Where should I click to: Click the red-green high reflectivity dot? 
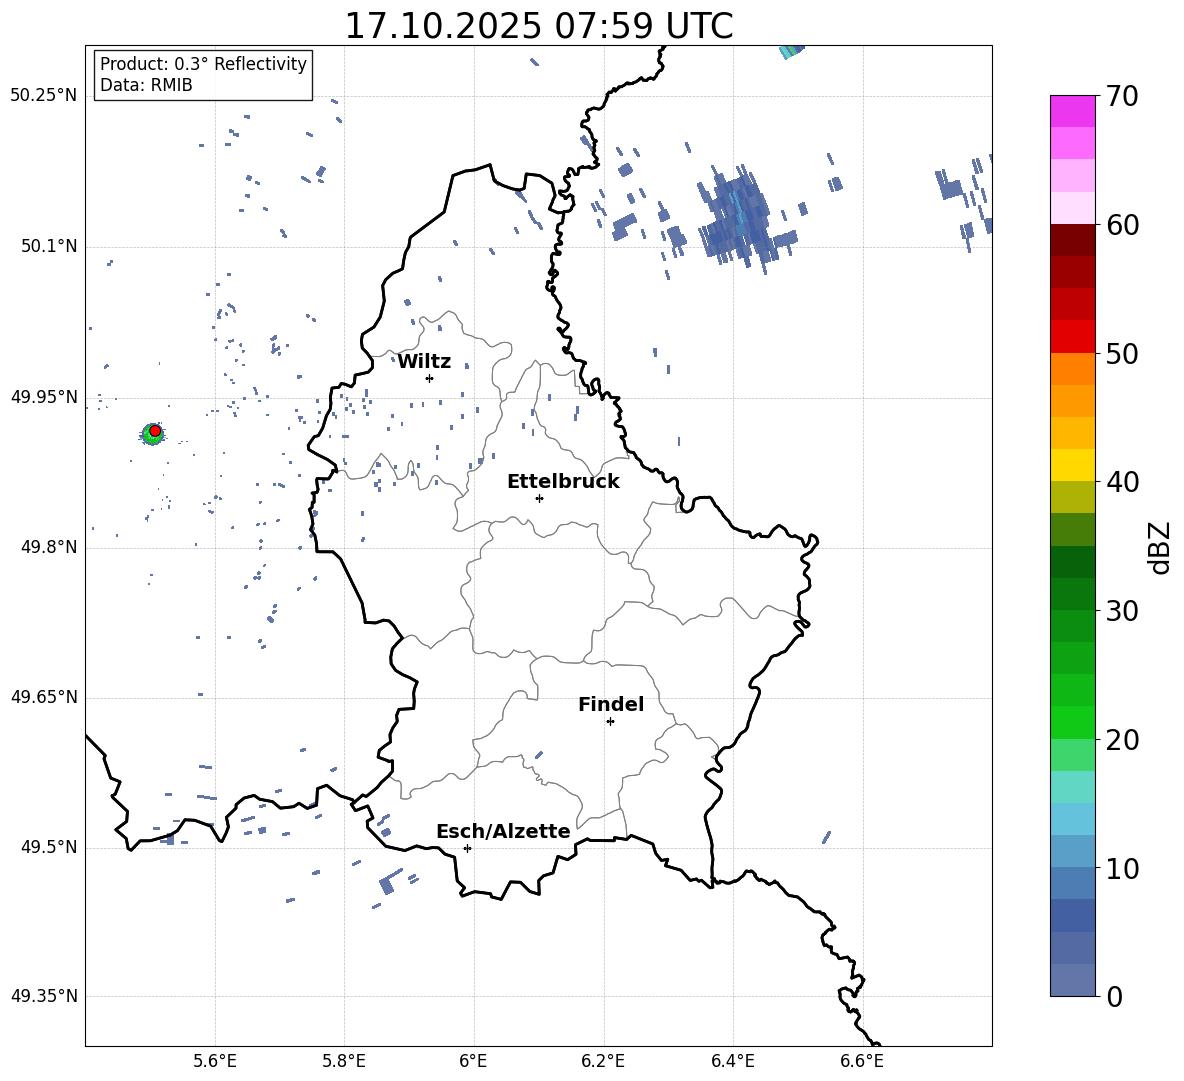tap(153, 433)
